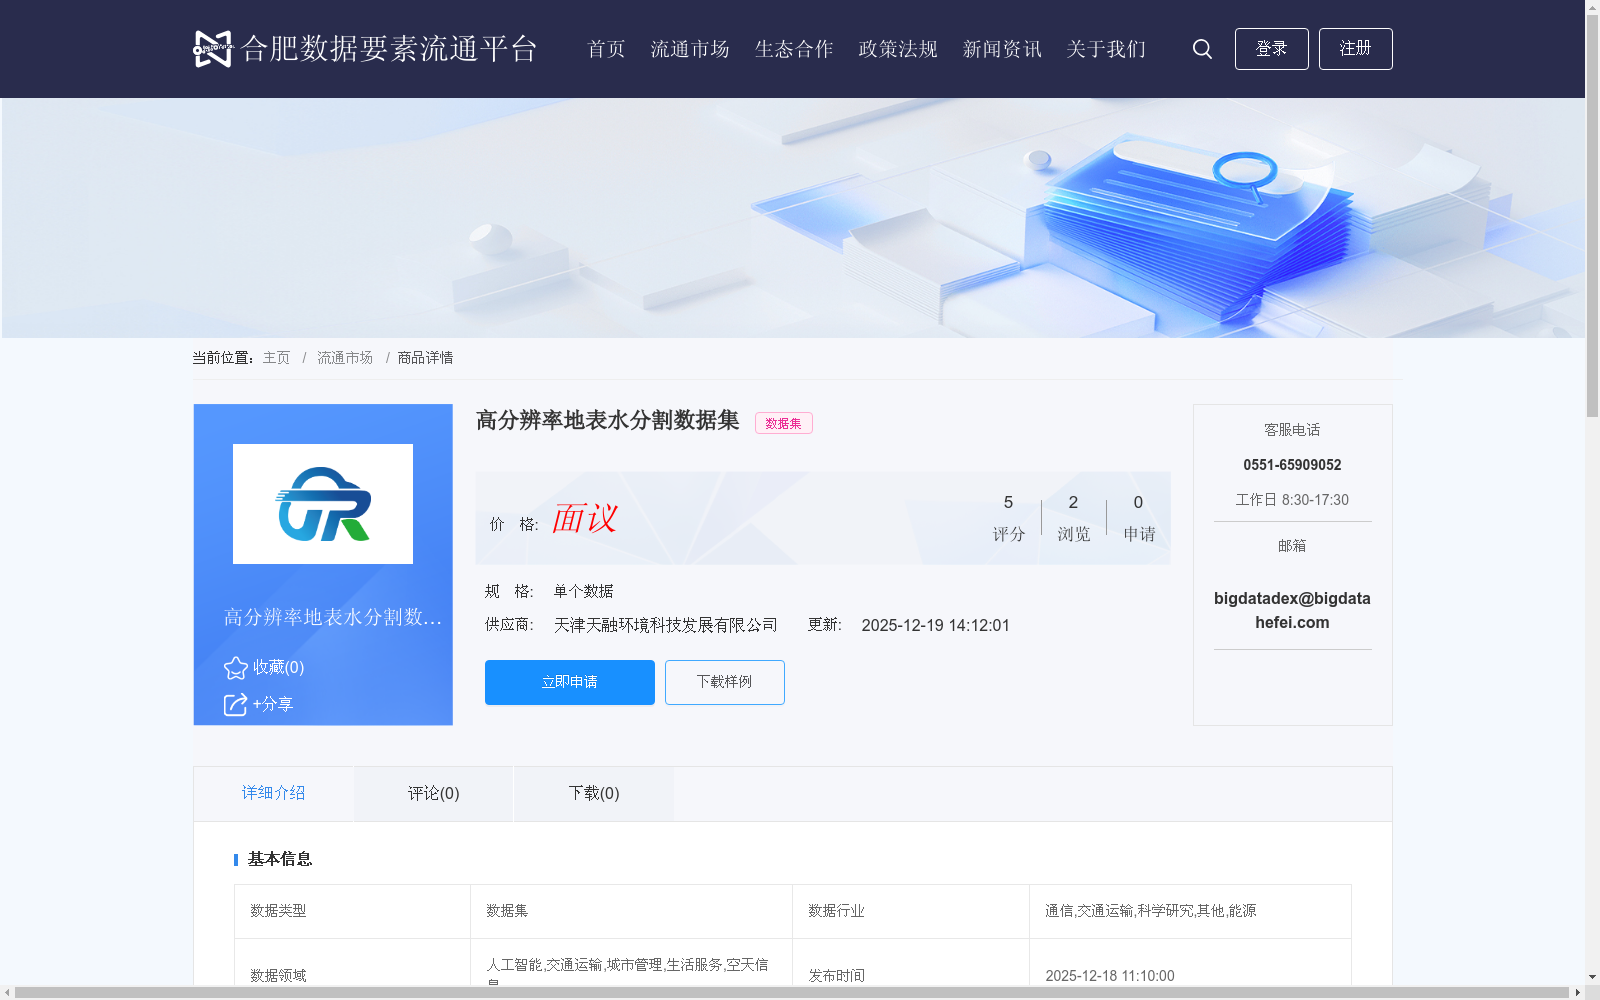
Task: Click the dataset title 高分辨率地表水分割数据集
Action: pos(608,421)
